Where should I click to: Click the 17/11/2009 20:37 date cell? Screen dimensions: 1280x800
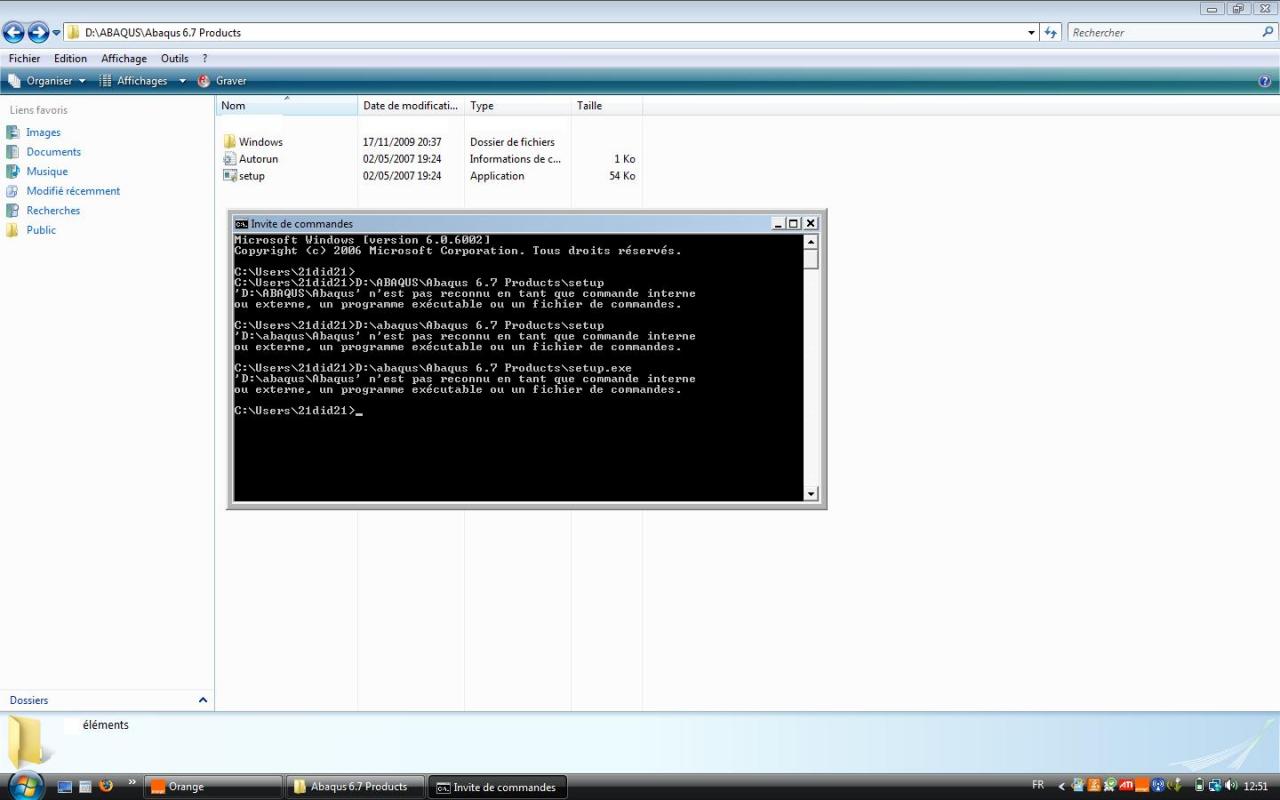coord(402,142)
